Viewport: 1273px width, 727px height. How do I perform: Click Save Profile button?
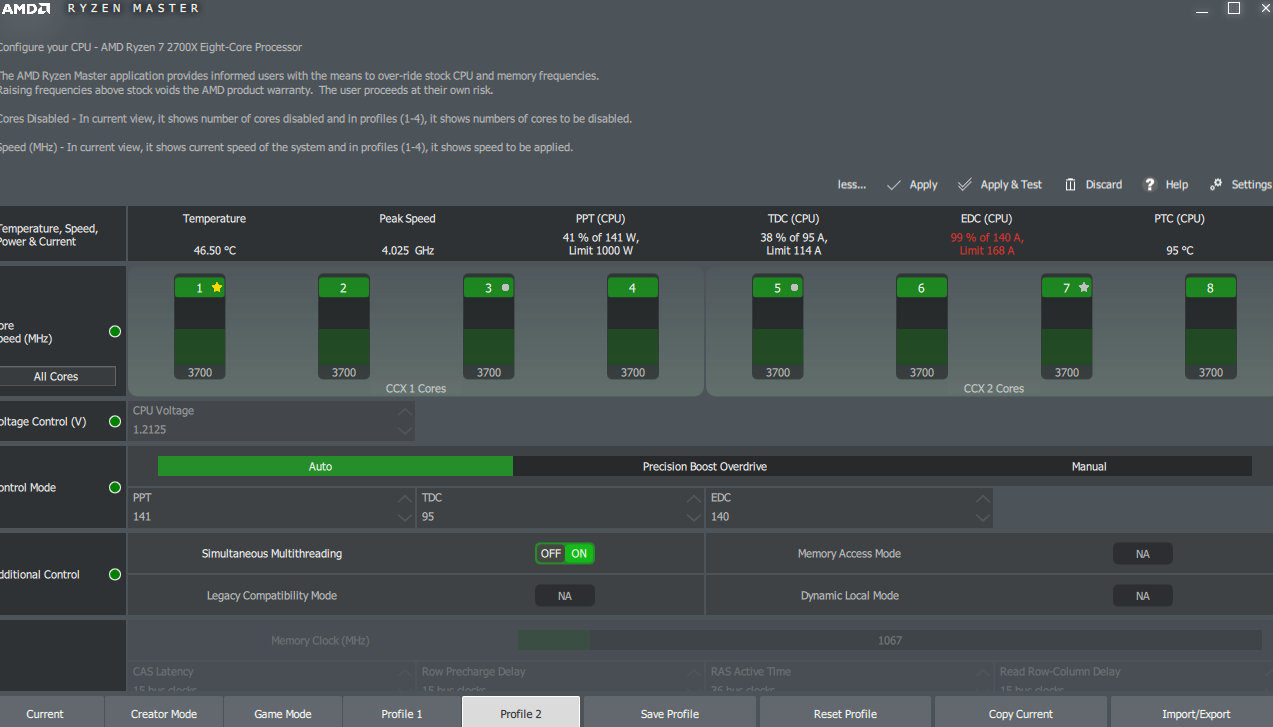670,714
